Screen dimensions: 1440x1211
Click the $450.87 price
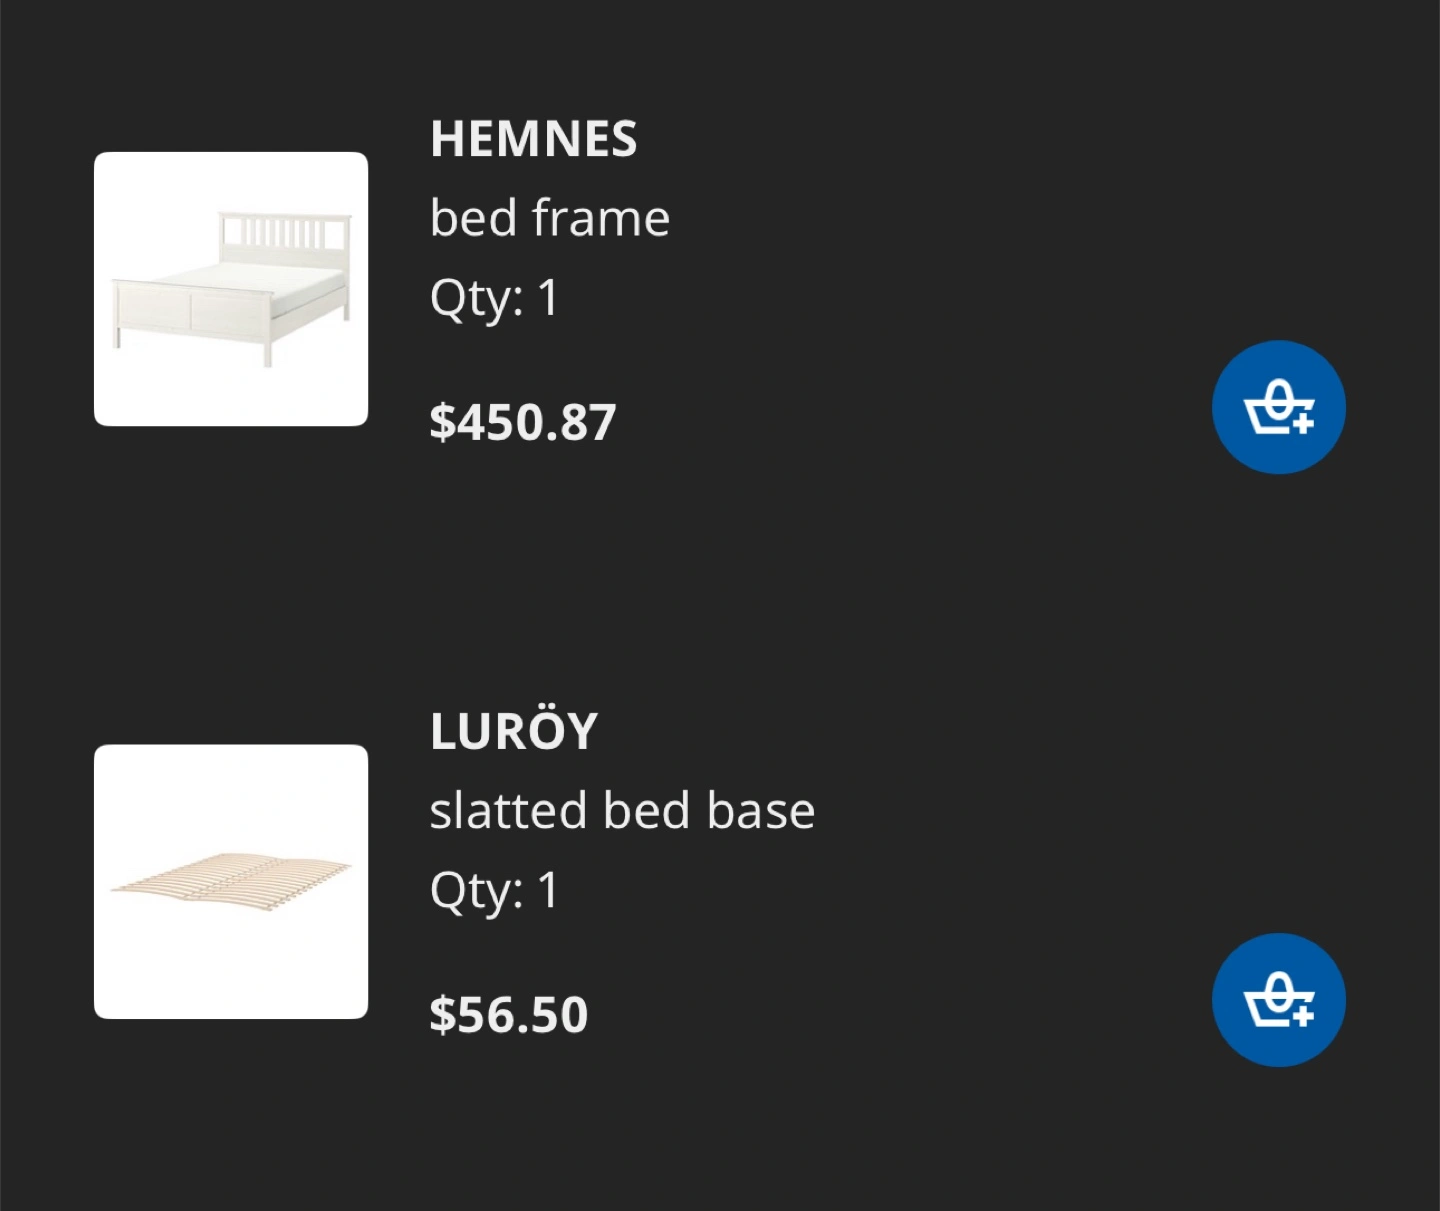click(x=522, y=422)
